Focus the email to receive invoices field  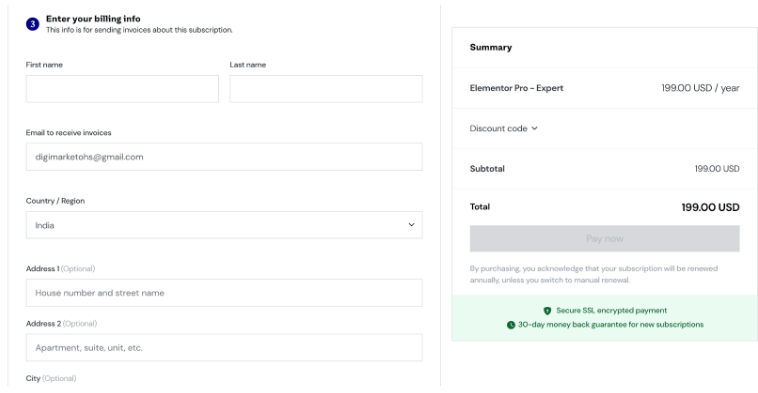224,157
